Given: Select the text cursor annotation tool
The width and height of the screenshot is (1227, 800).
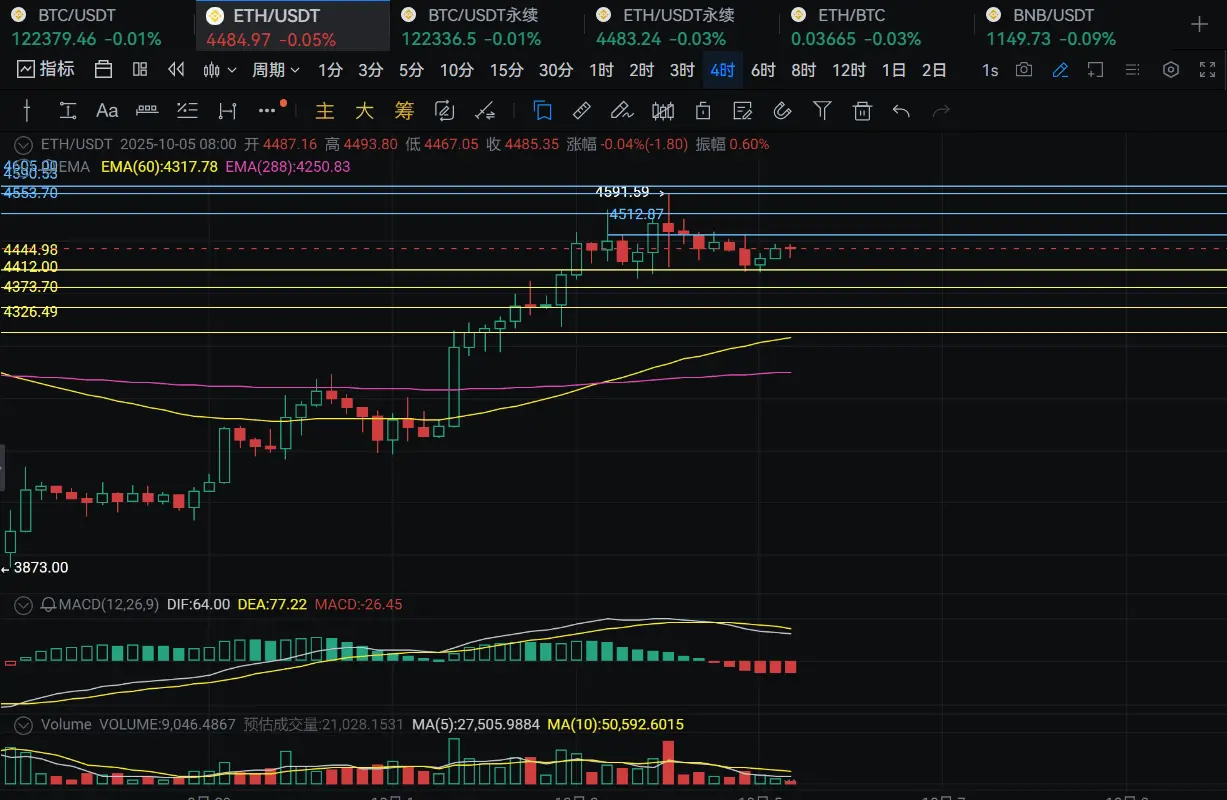Looking at the screenshot, I should [x=68, y=110].
